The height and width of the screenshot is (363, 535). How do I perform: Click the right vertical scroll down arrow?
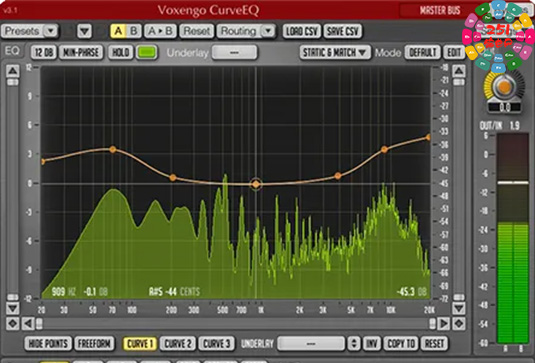click(459, 308)
